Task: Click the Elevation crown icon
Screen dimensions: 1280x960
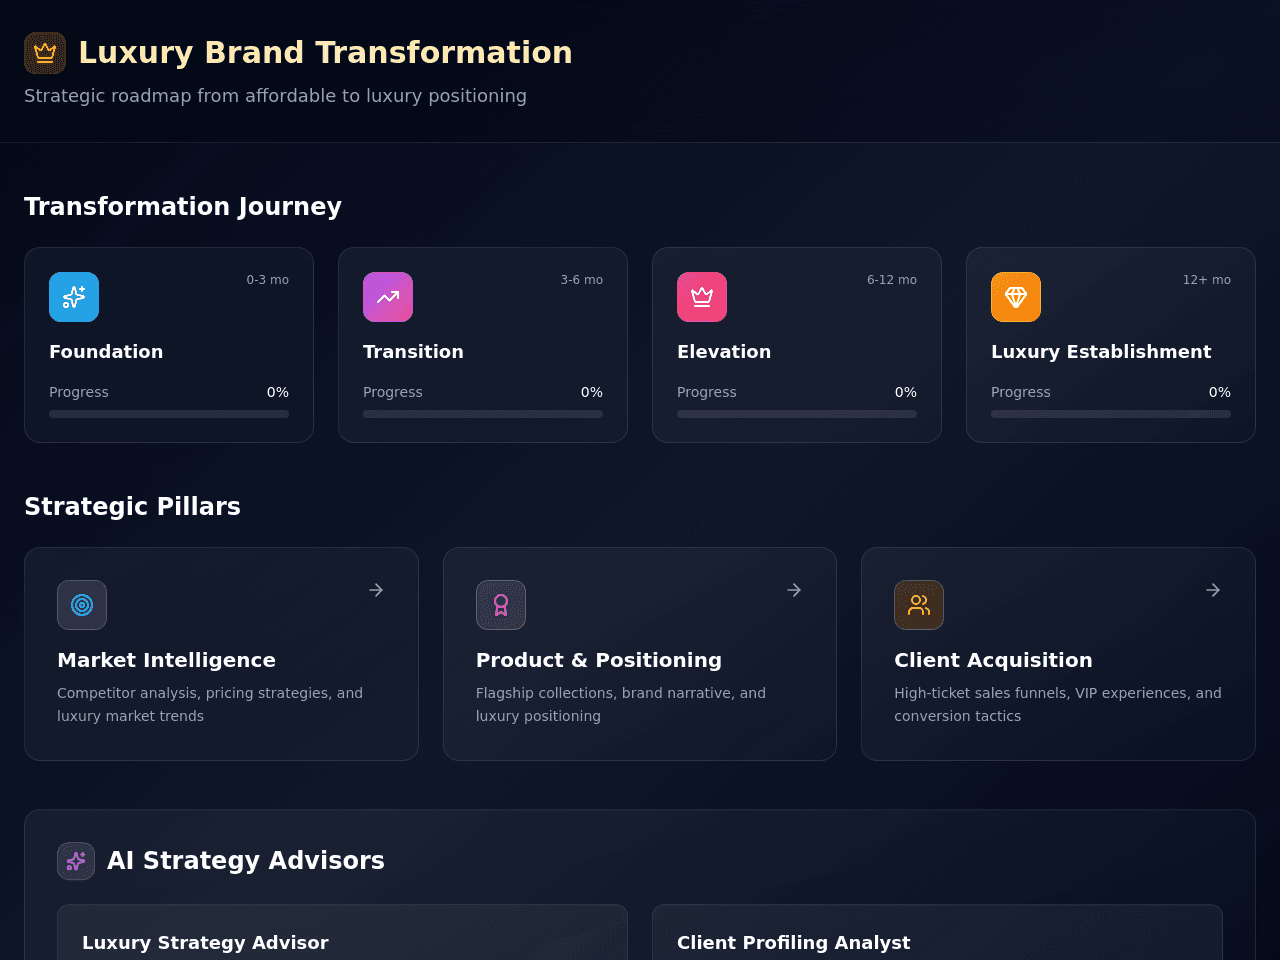Action: click(702, 297)
